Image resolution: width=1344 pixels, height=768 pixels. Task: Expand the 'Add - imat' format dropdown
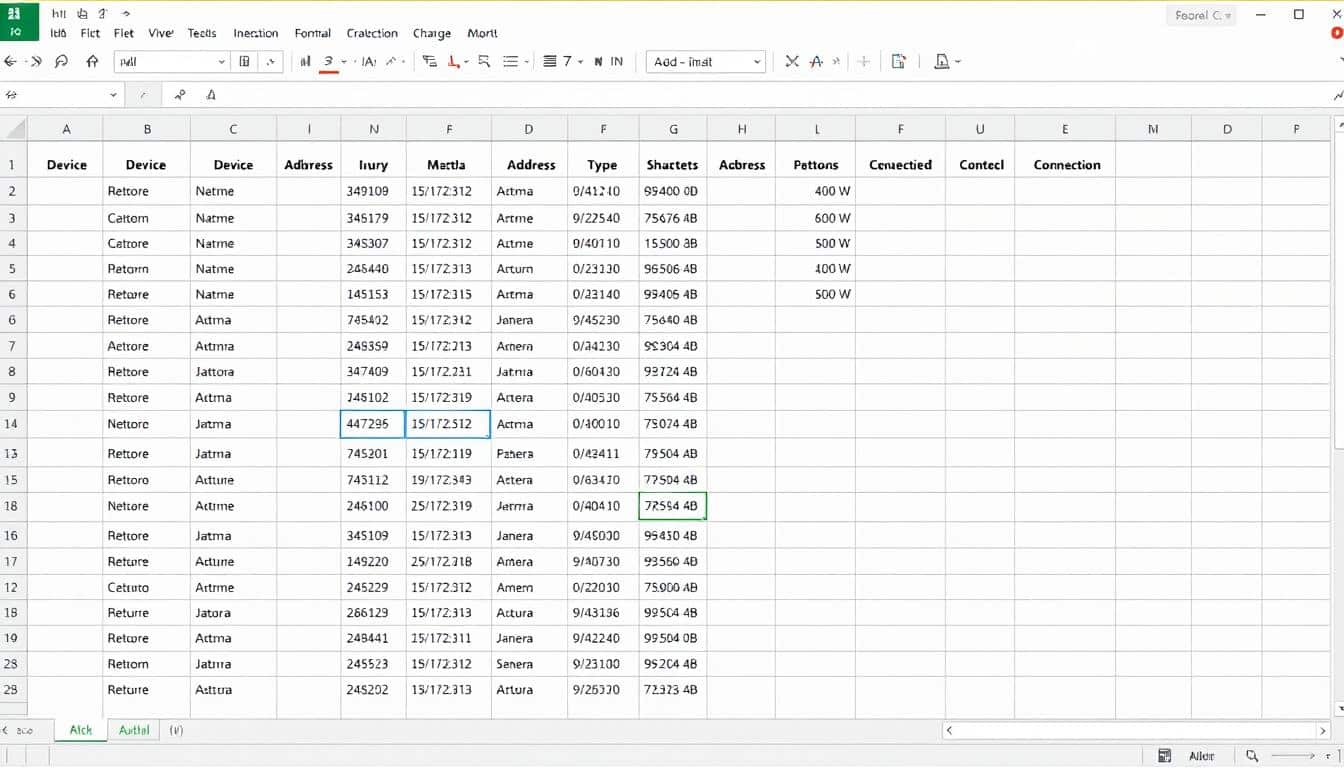[x=757, y=62]
